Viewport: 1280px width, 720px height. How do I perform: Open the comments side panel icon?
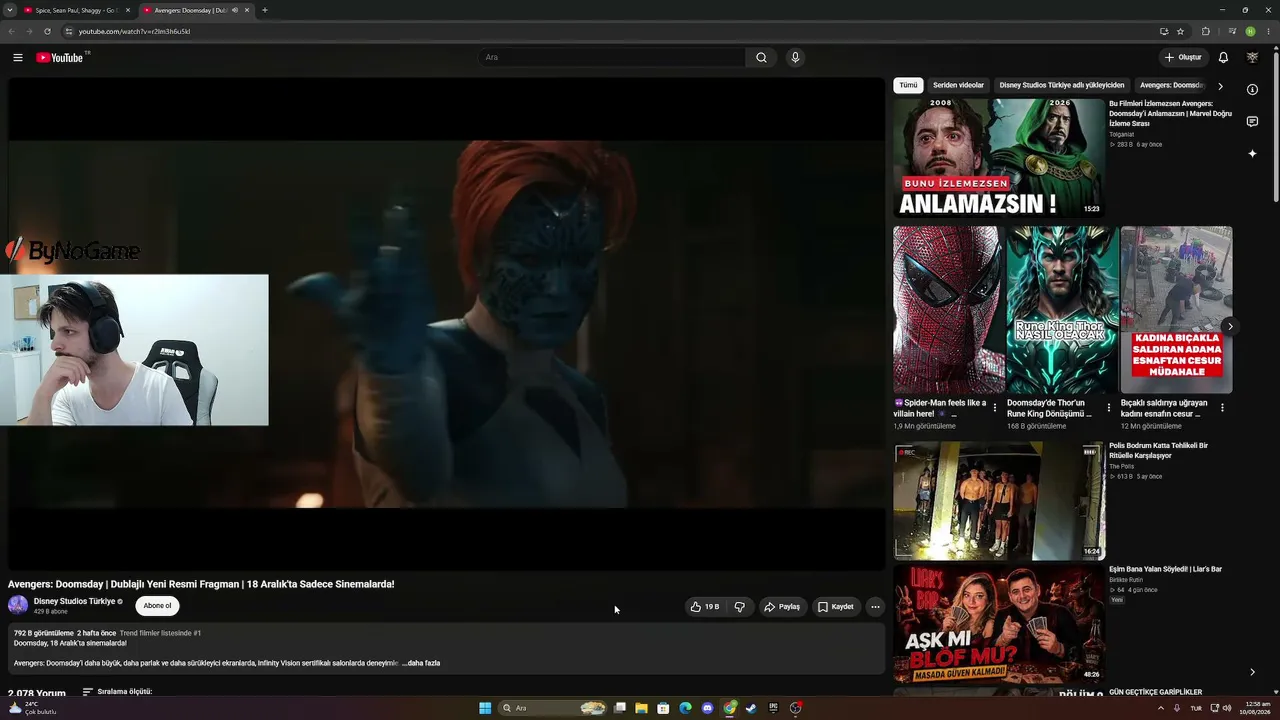point(1252,122)
